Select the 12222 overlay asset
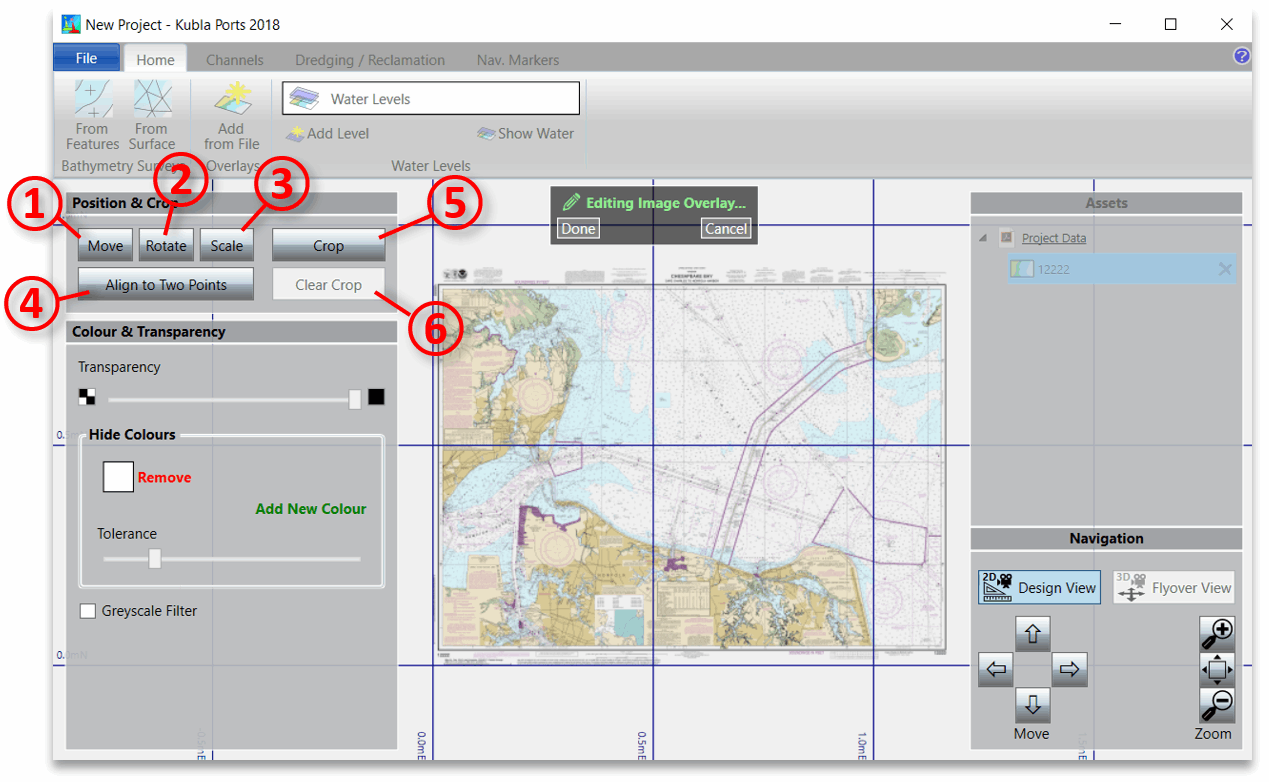This screenshot has height=782, width=1269. (x=1121, y=269)
